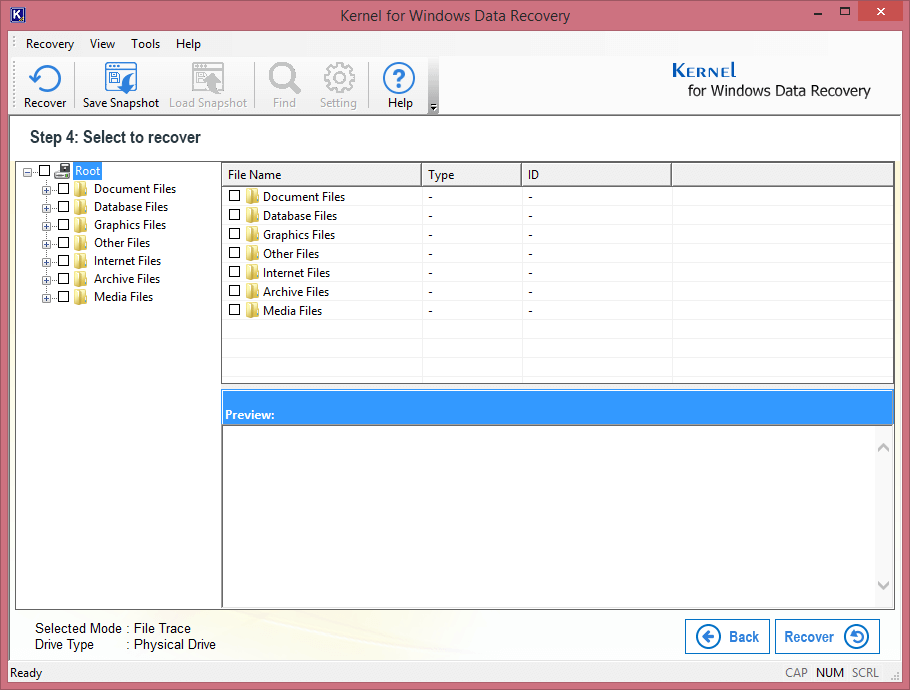Open the View menu
This screenshot has width=910, height=690.
click(x=102, y=44)
